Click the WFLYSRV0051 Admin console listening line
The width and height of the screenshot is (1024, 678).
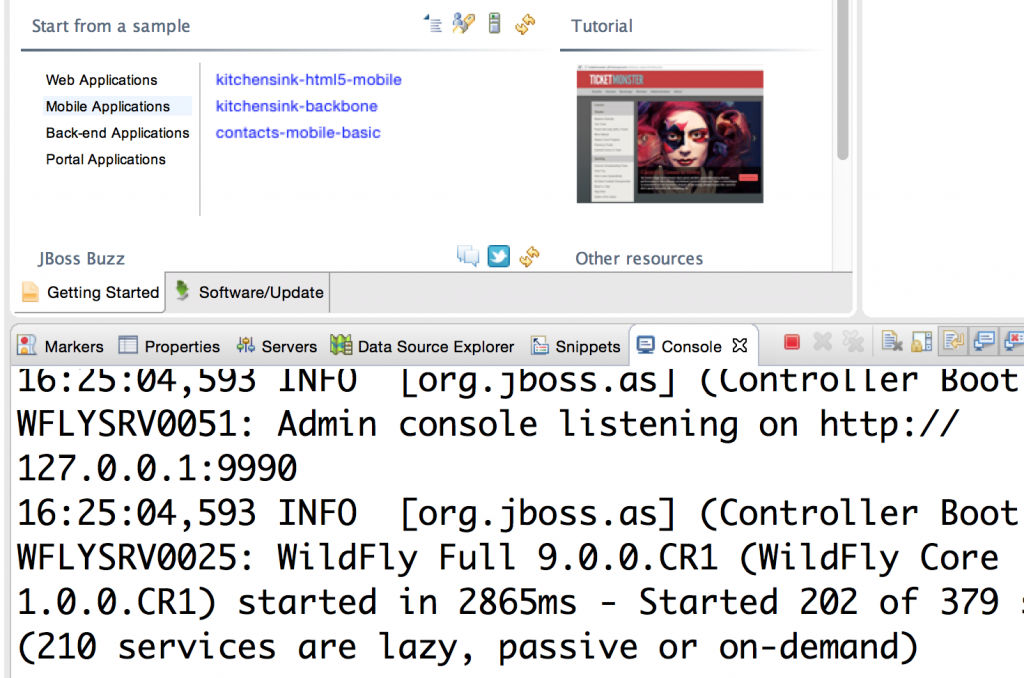point(487,425)
